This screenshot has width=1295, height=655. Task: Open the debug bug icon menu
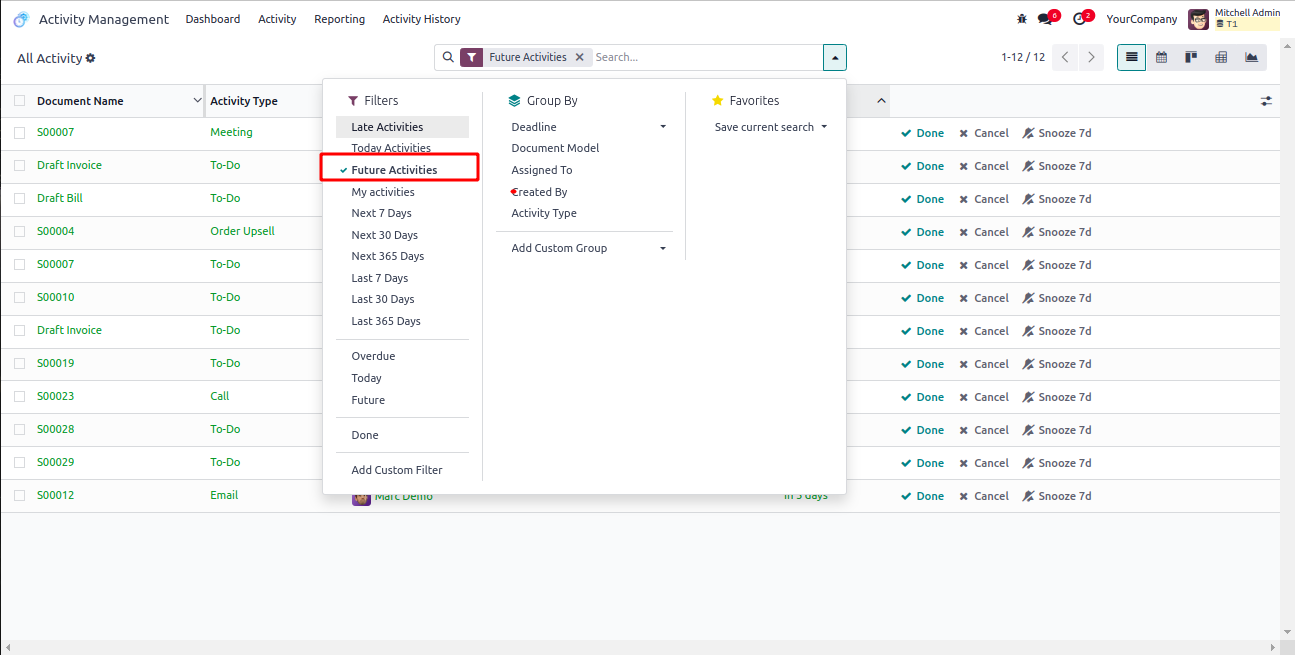(1021, 19)
